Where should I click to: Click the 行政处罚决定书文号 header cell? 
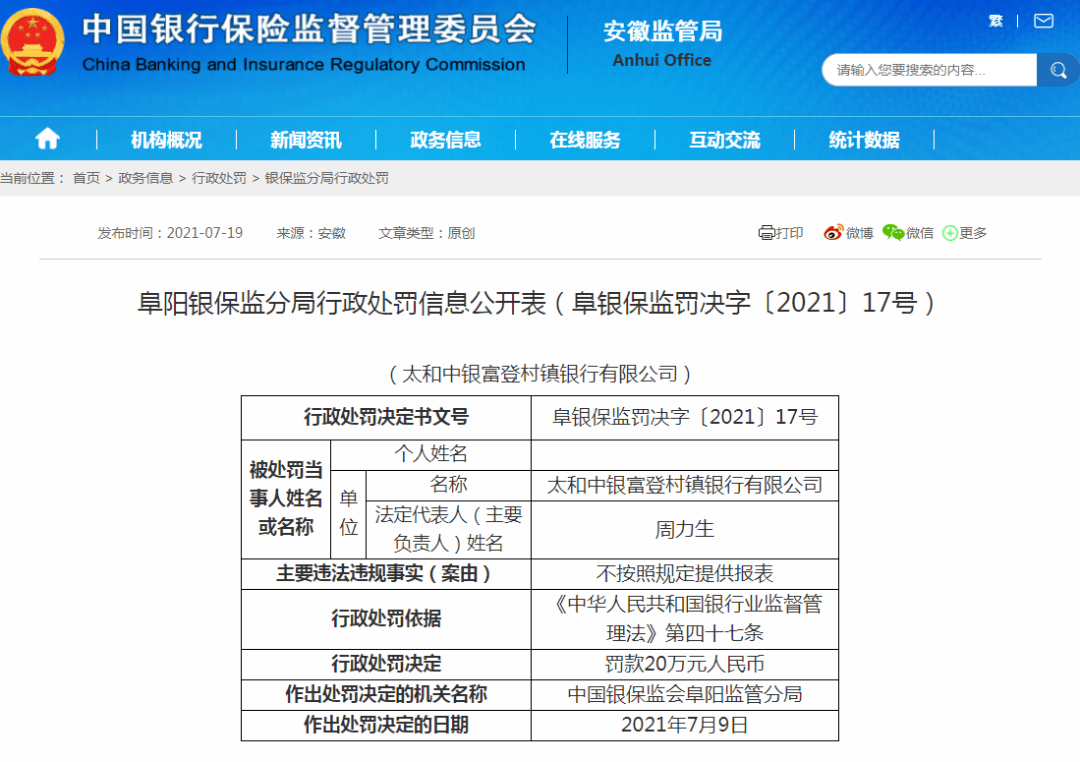coord(386,418)
